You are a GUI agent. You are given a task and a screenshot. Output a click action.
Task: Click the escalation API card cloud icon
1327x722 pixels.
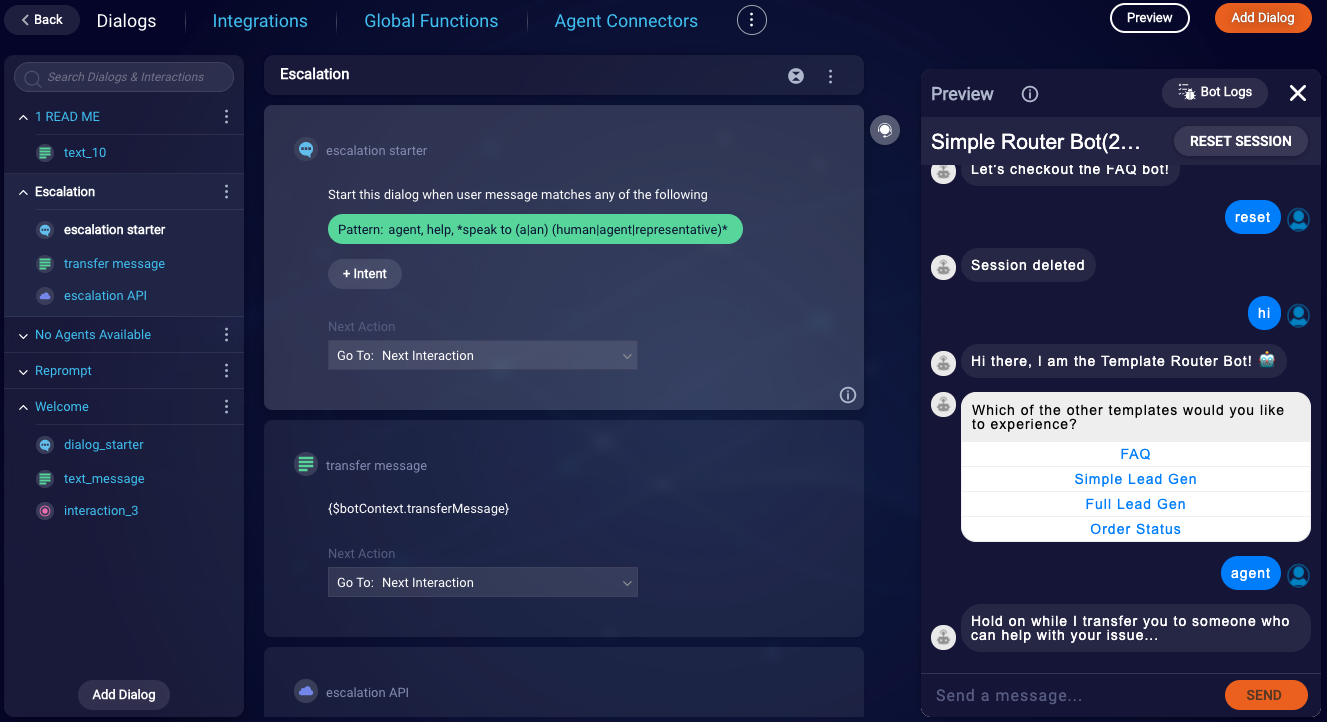(x=306, y=691)
